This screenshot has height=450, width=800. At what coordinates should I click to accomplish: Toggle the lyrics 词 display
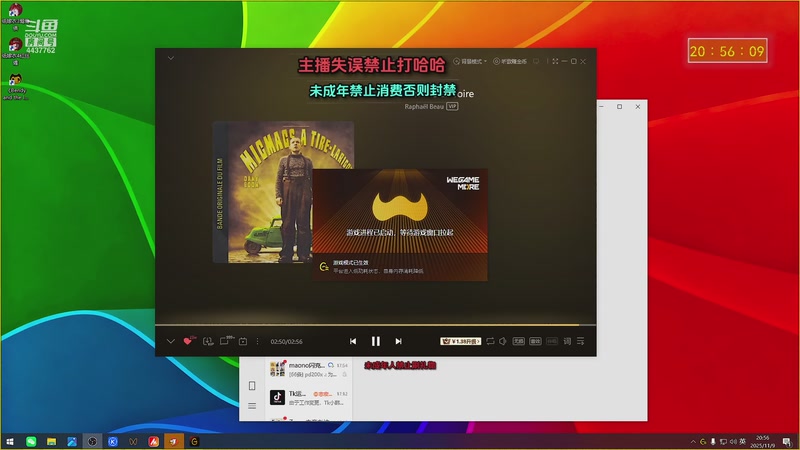(567, 341)
